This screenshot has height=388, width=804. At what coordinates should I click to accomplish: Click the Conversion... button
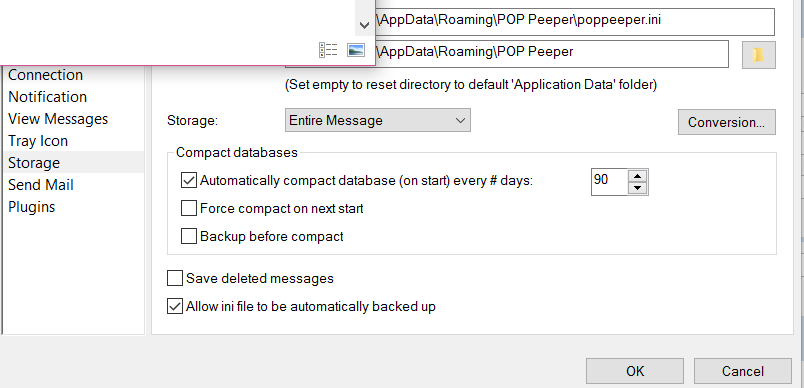pos(727,122)
